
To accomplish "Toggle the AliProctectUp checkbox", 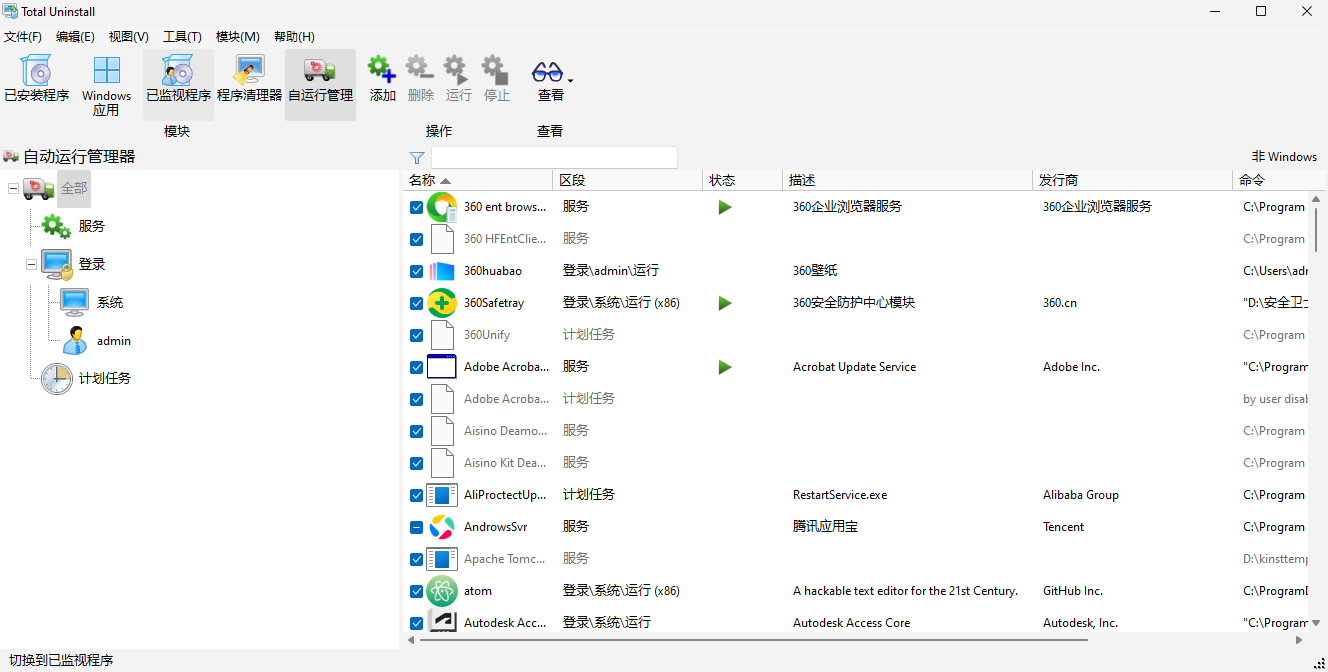I will 416,495.
